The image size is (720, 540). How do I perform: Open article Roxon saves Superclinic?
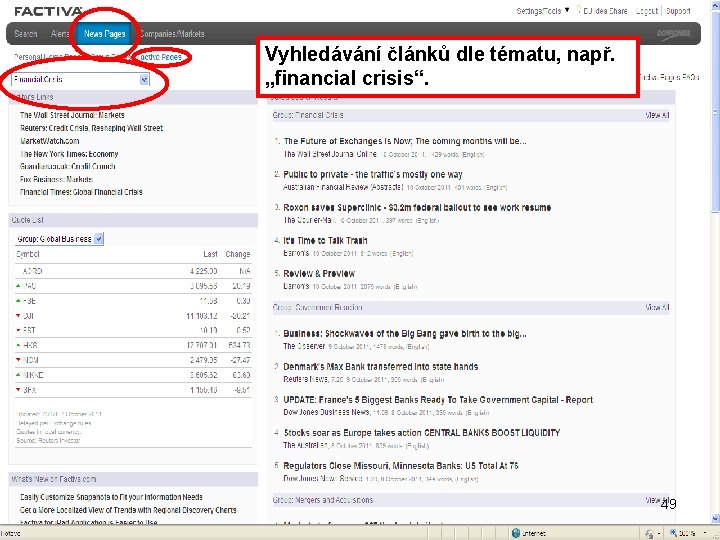coord(417,208)
